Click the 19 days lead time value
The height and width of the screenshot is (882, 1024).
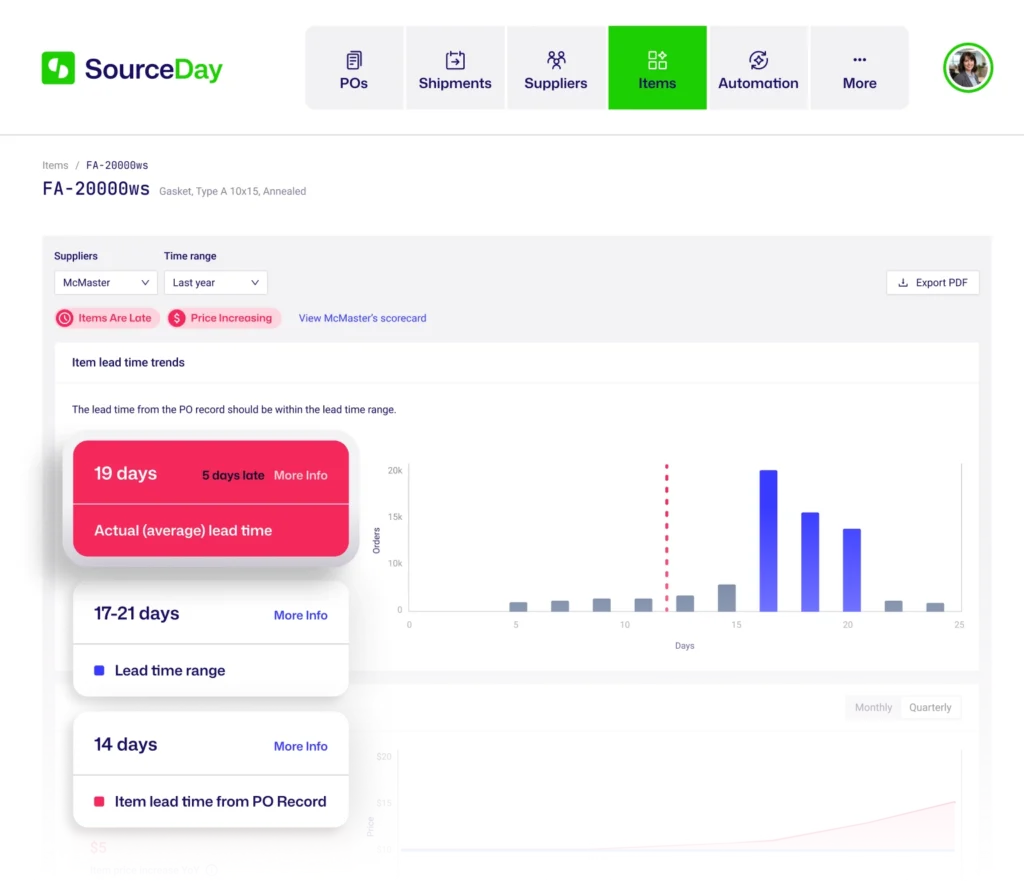point(125,473)
